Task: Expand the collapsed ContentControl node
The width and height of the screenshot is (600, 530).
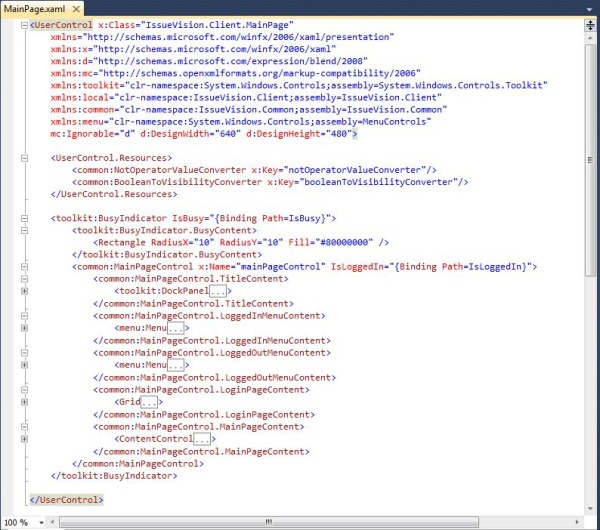Action: point(24,439)
